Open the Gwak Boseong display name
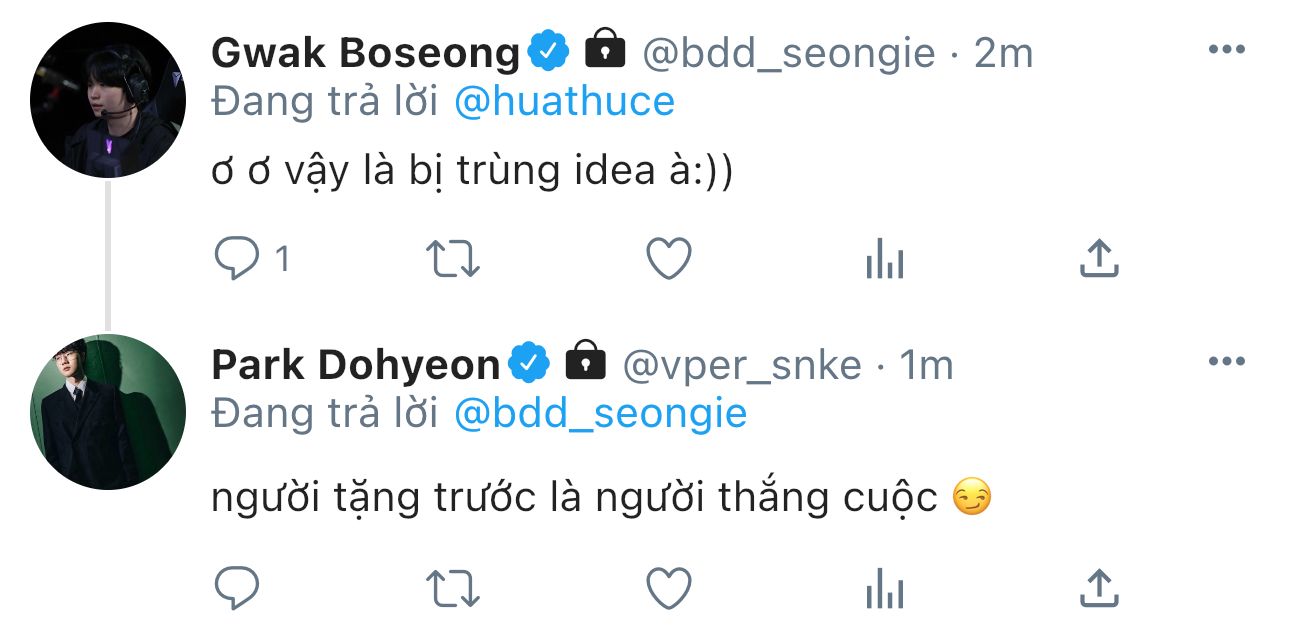This screenshot has width=1290, height=632. (366, 53)
